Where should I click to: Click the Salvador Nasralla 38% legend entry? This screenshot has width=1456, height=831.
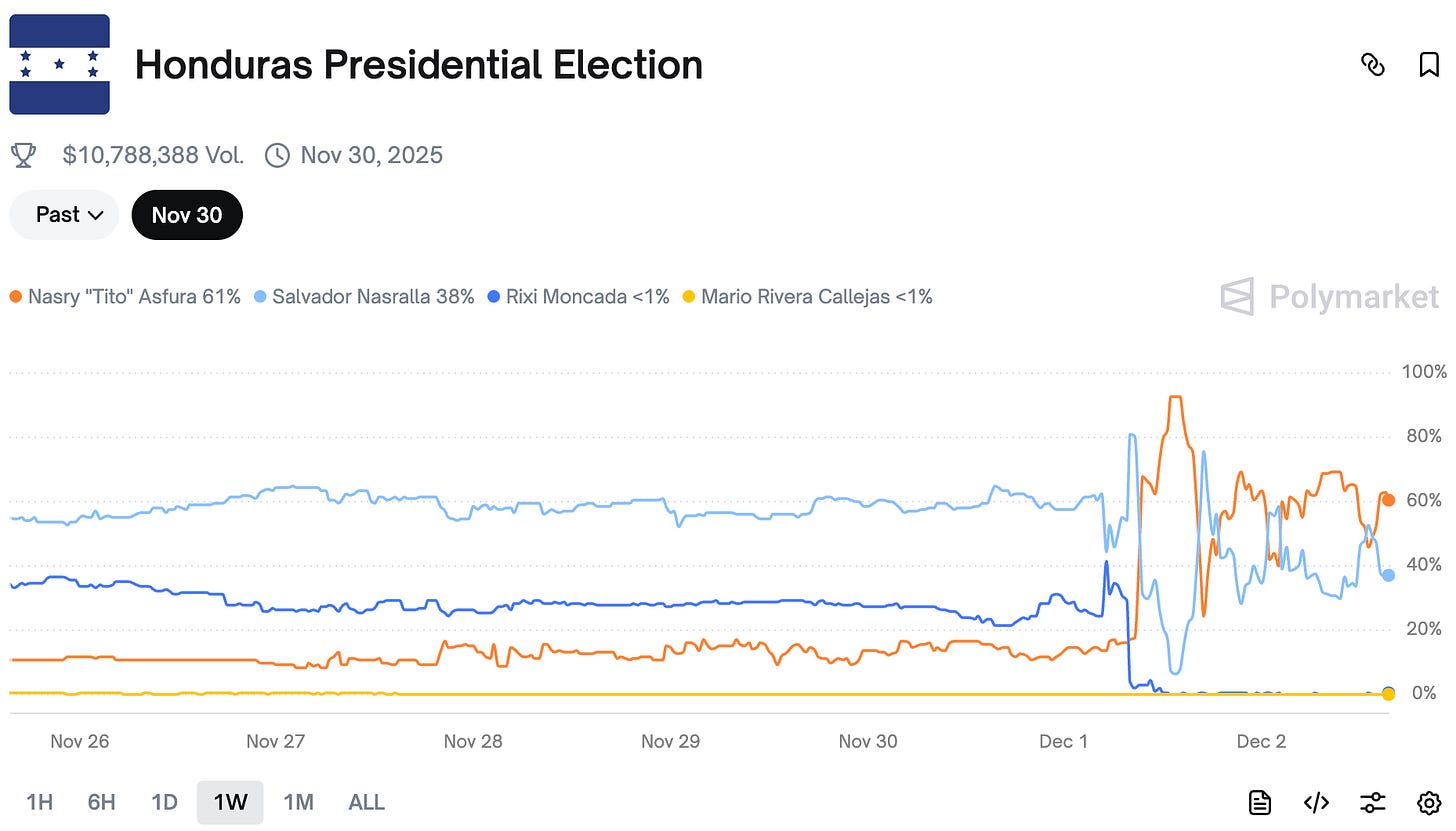point(364,297)
